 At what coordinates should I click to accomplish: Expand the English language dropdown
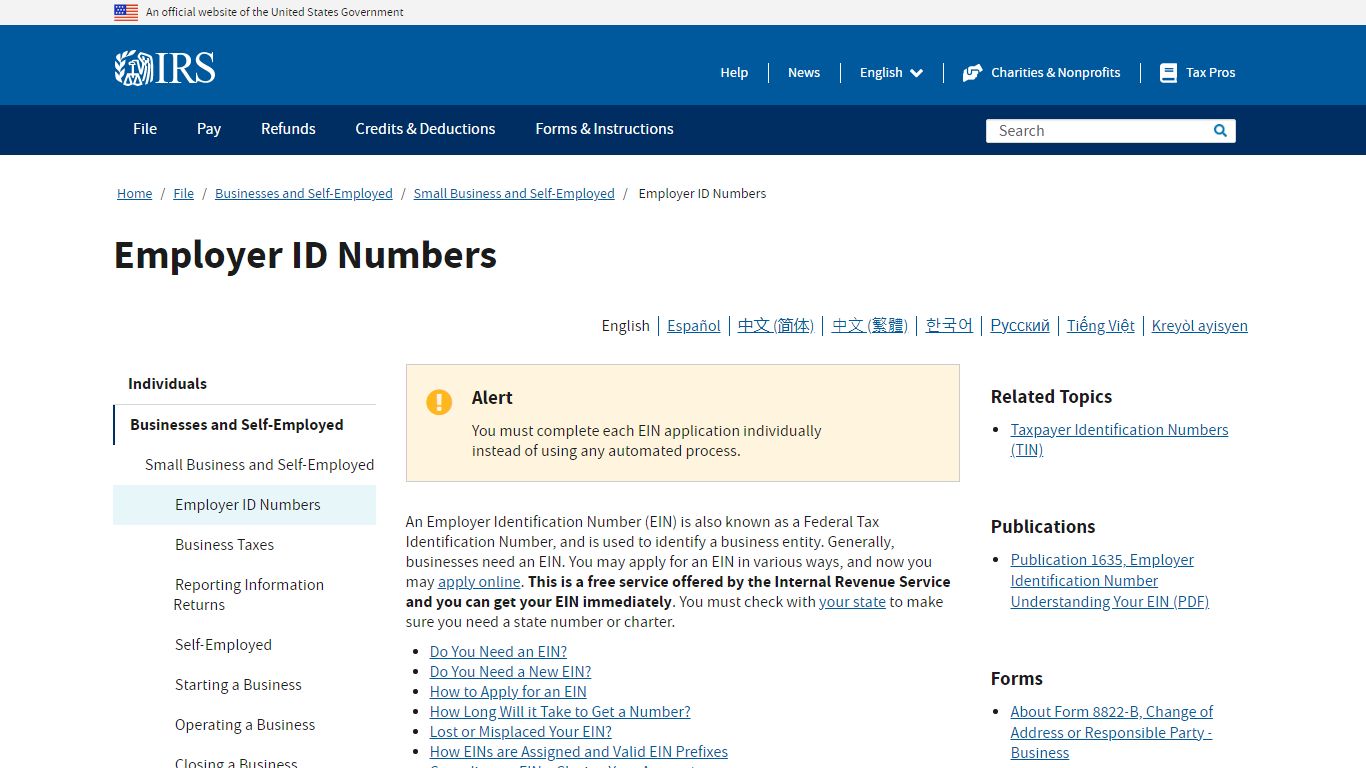tap(891, 73)
